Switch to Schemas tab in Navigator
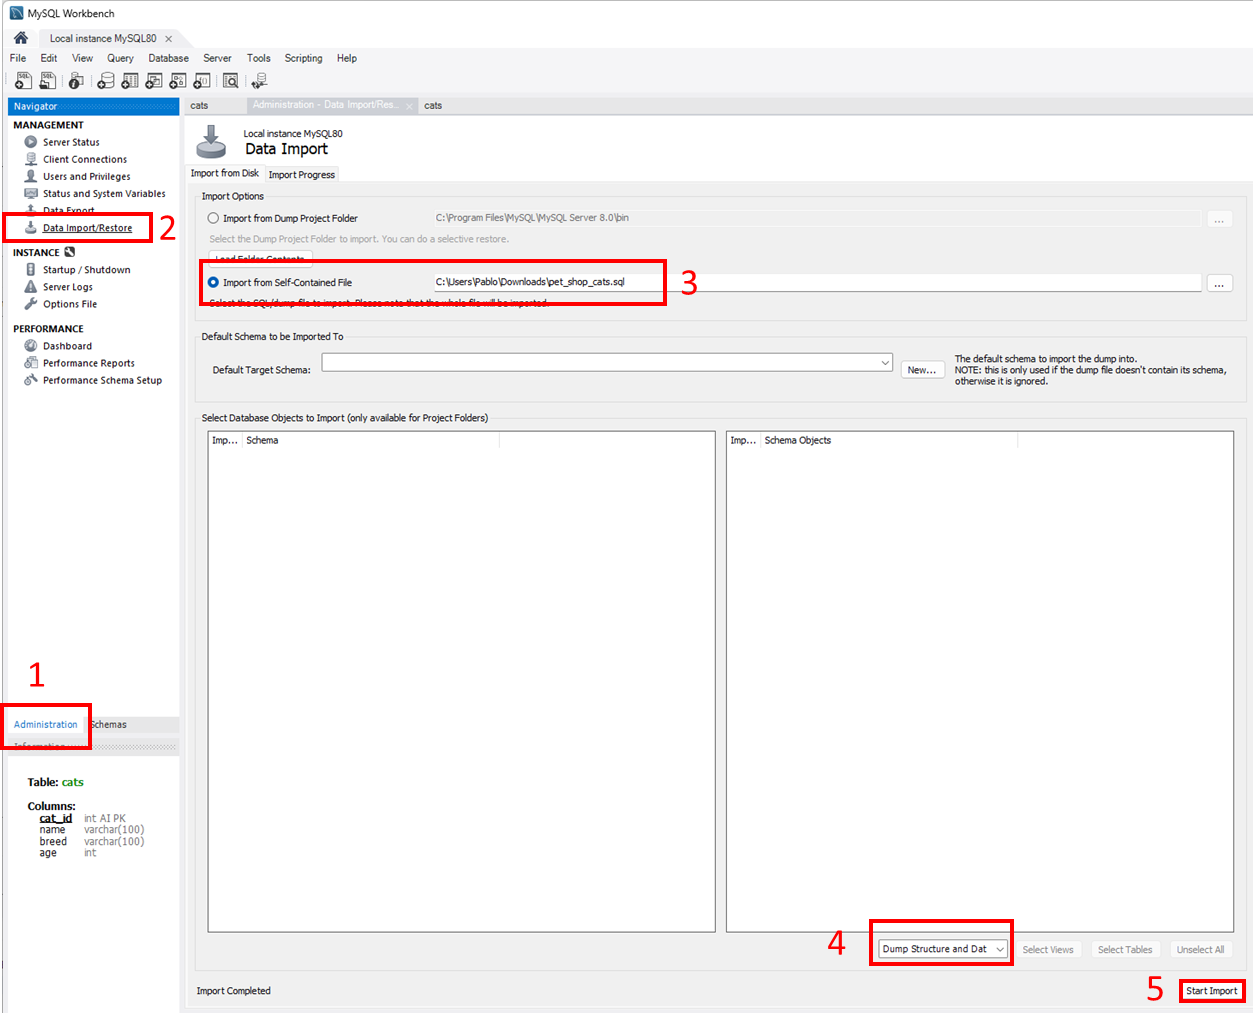The height and width of the screenshot is (1034, 1253). click(x=109, y=724)
